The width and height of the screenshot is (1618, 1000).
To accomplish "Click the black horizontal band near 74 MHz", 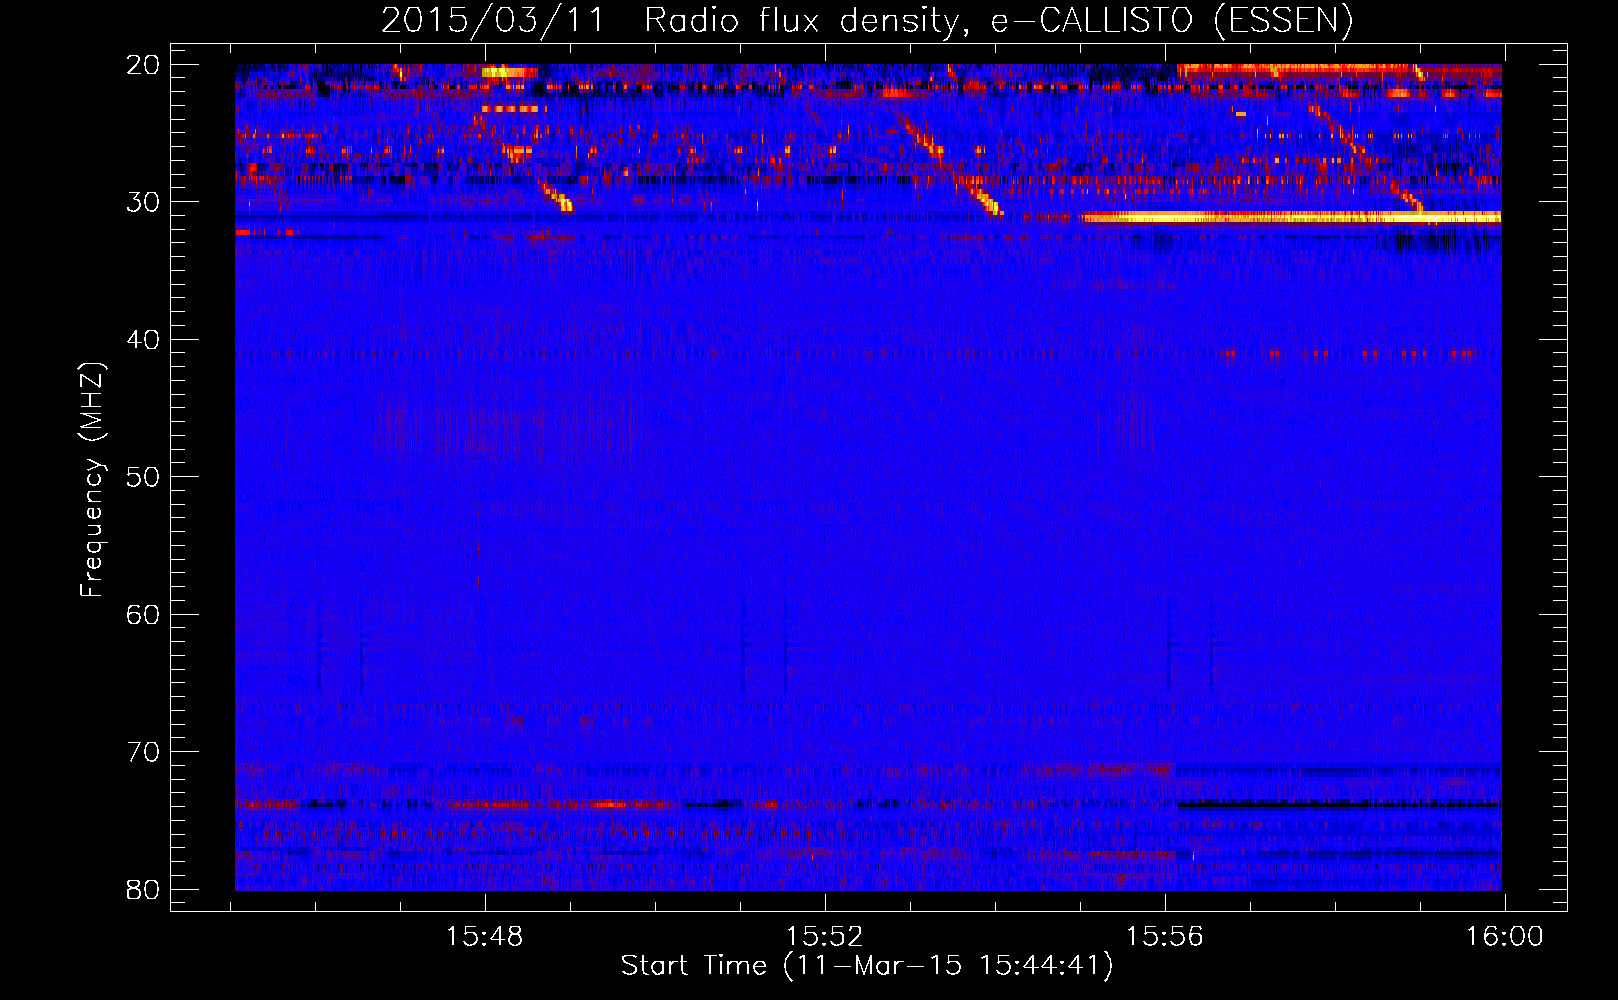I will 1339,804.
